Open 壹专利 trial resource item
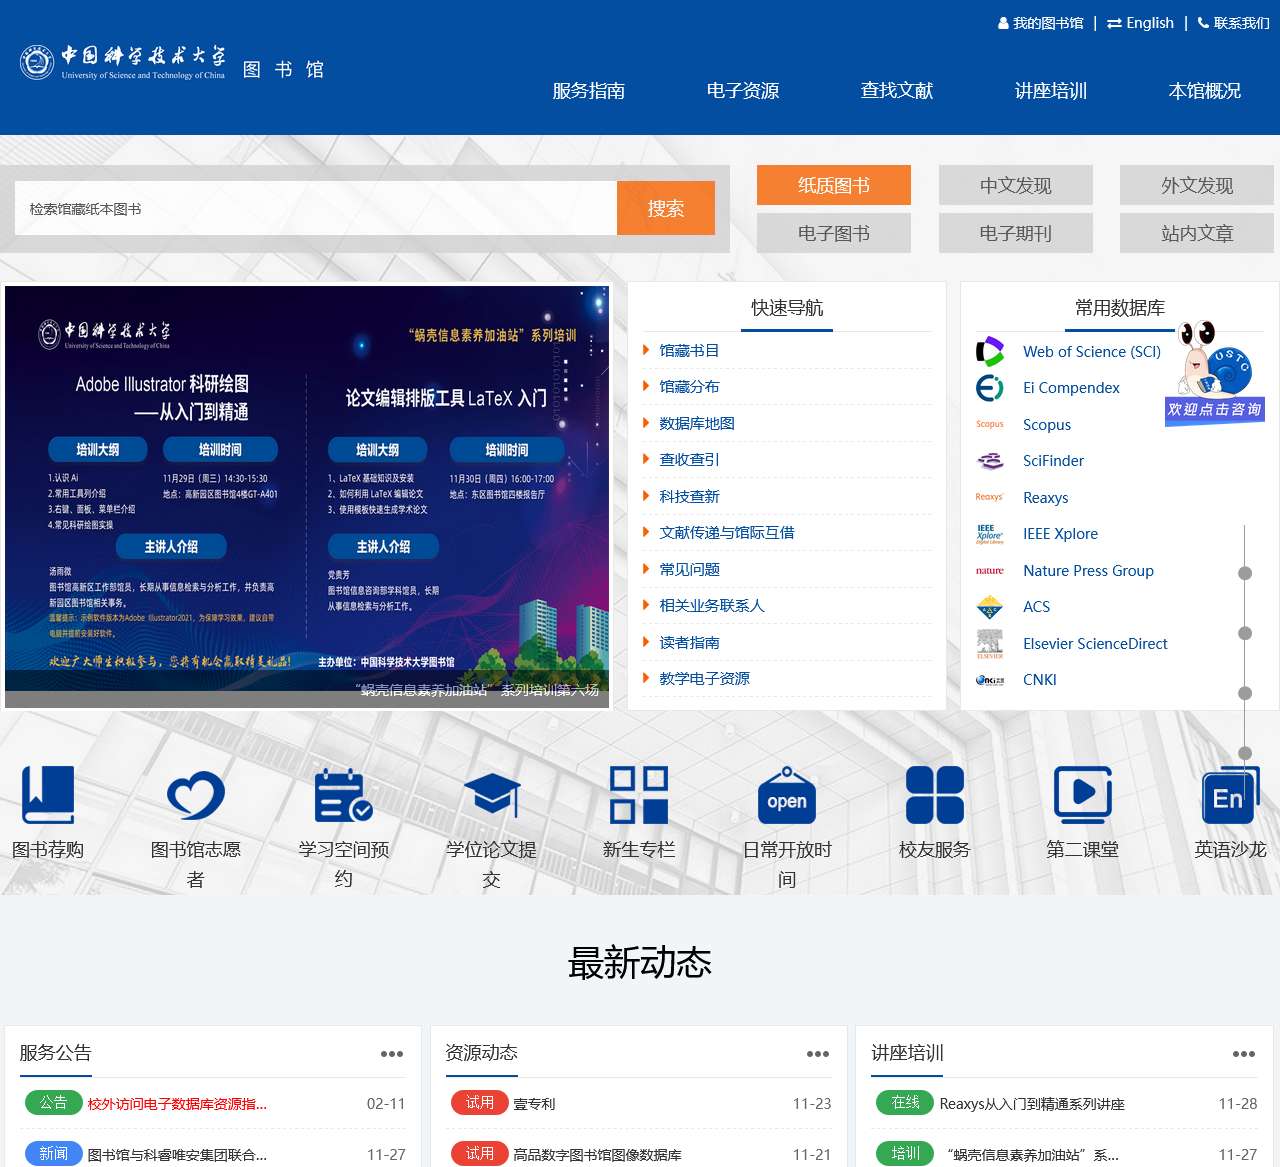The height and width of the screenshot is (1167, 1280). point(534,1104)
